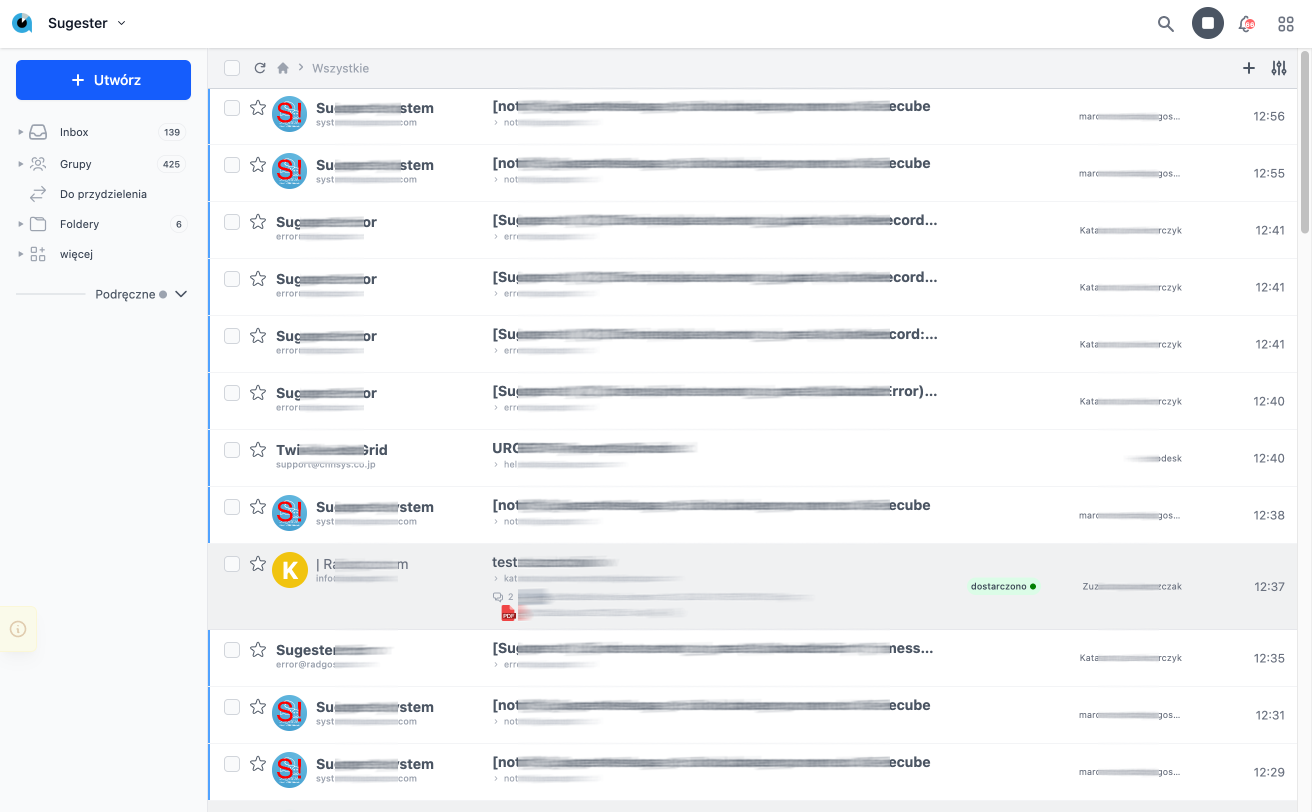
Task: Open the list filter settings icon
Action: coord(1279,68)
